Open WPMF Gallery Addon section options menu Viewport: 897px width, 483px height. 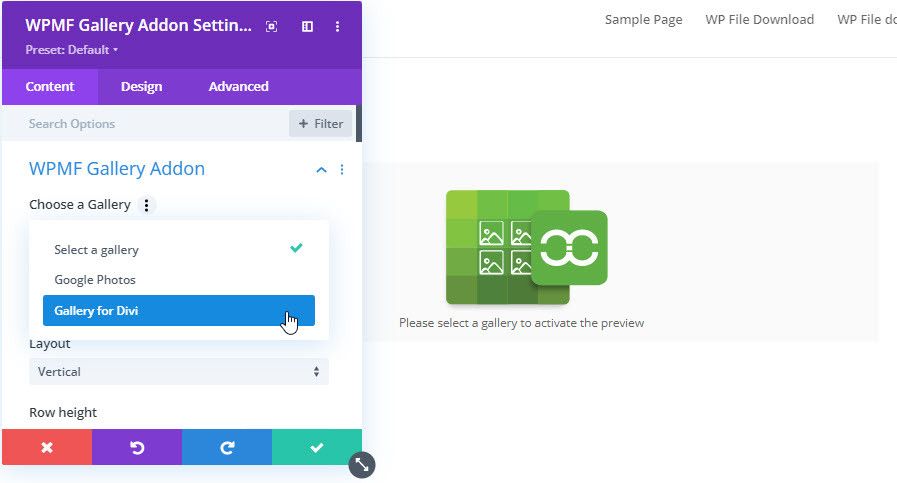pyautogui.click(x=342, y=170)
